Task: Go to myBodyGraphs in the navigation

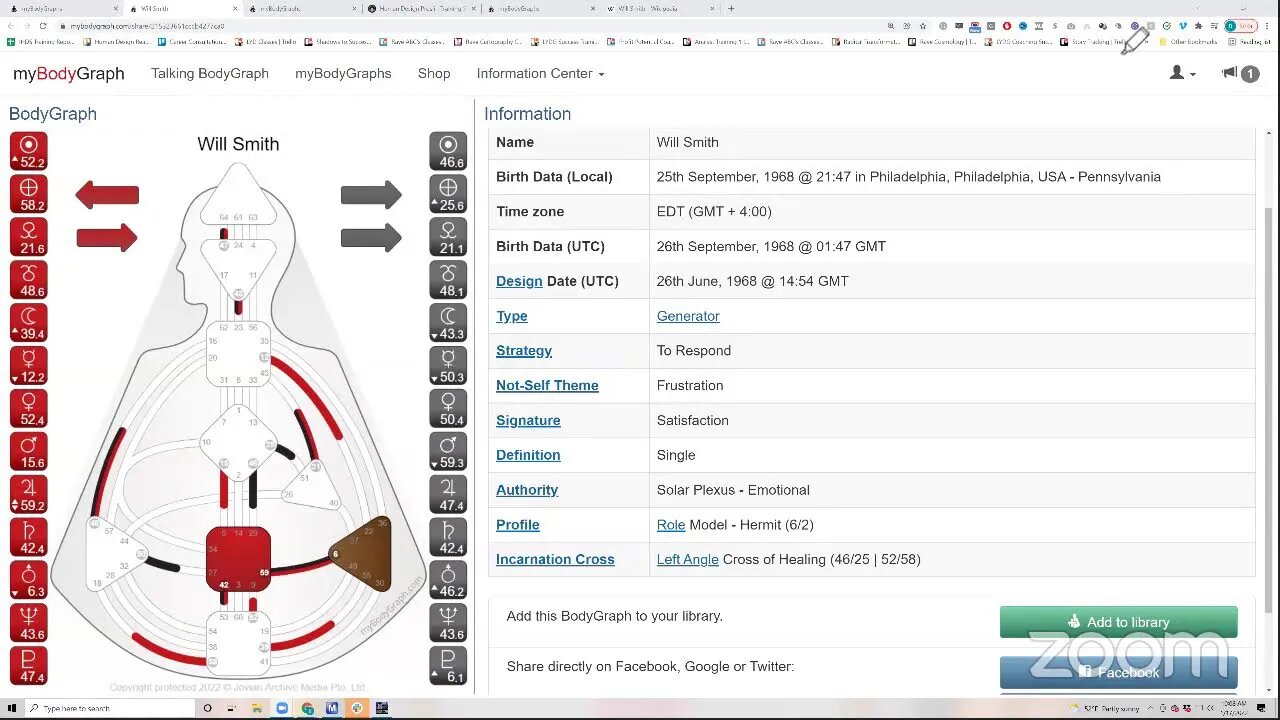Action: pyautogui.click(x=343, y=73)
